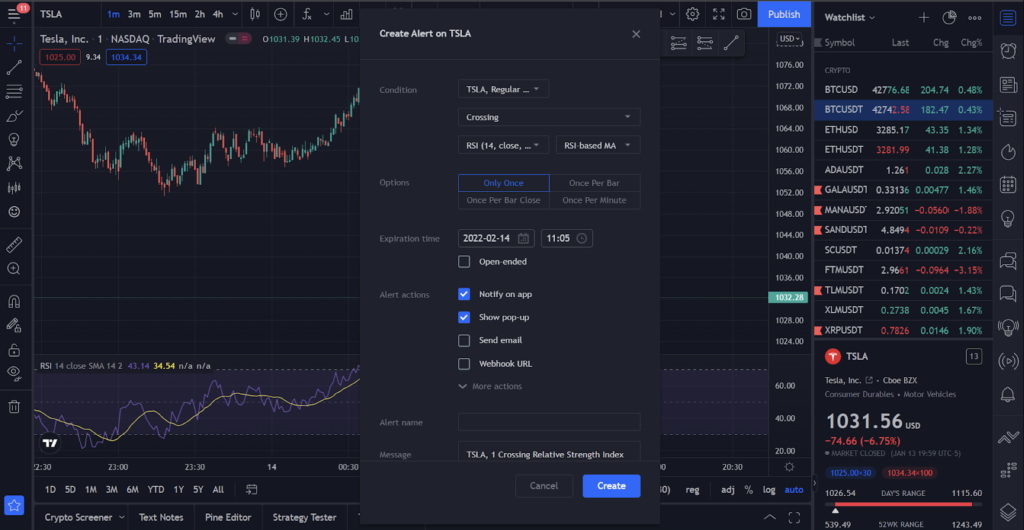Viewport: 1024px width, 530px height.
Task: Enable the Open-ended checkbox
Action: click(464, 262)
